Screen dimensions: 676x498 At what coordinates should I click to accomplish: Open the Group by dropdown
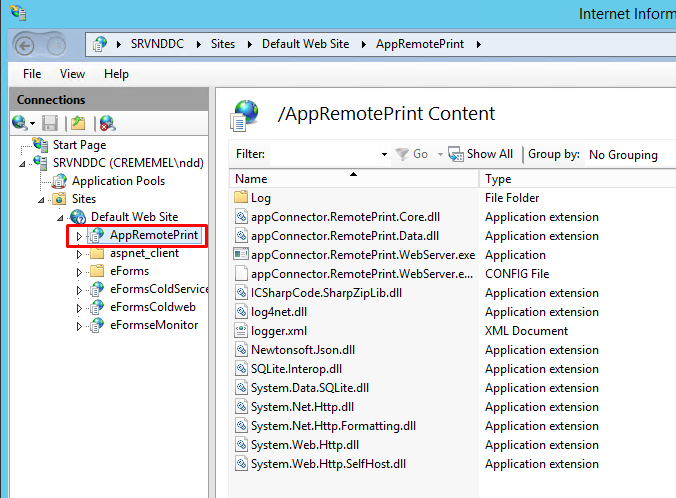point(630,155)
